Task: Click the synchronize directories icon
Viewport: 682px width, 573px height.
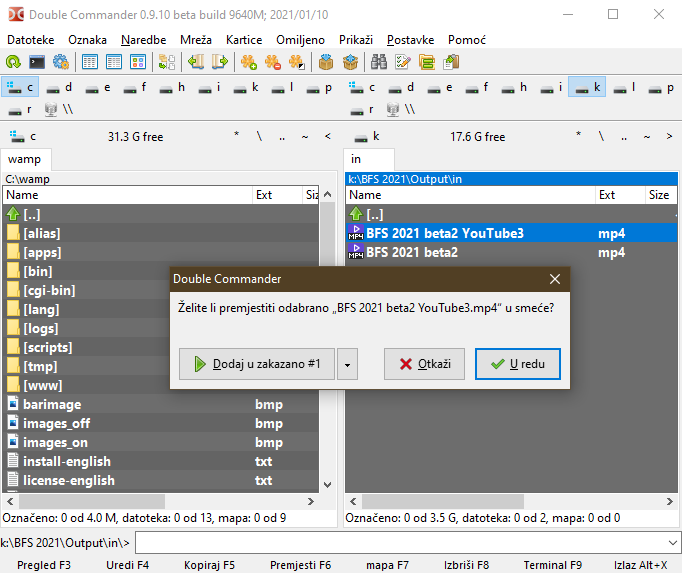Action: pyautogui.click(x=427, y=62)
